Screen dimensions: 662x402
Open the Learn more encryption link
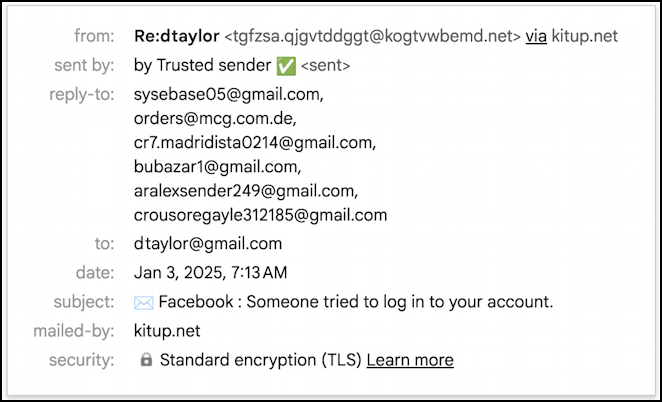tap(410, 360)
